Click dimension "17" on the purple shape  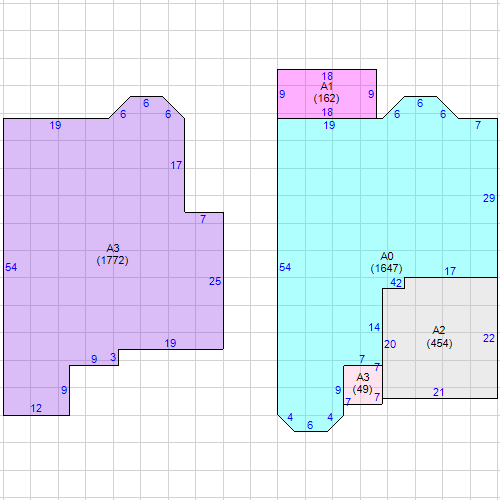click(176, 165)
